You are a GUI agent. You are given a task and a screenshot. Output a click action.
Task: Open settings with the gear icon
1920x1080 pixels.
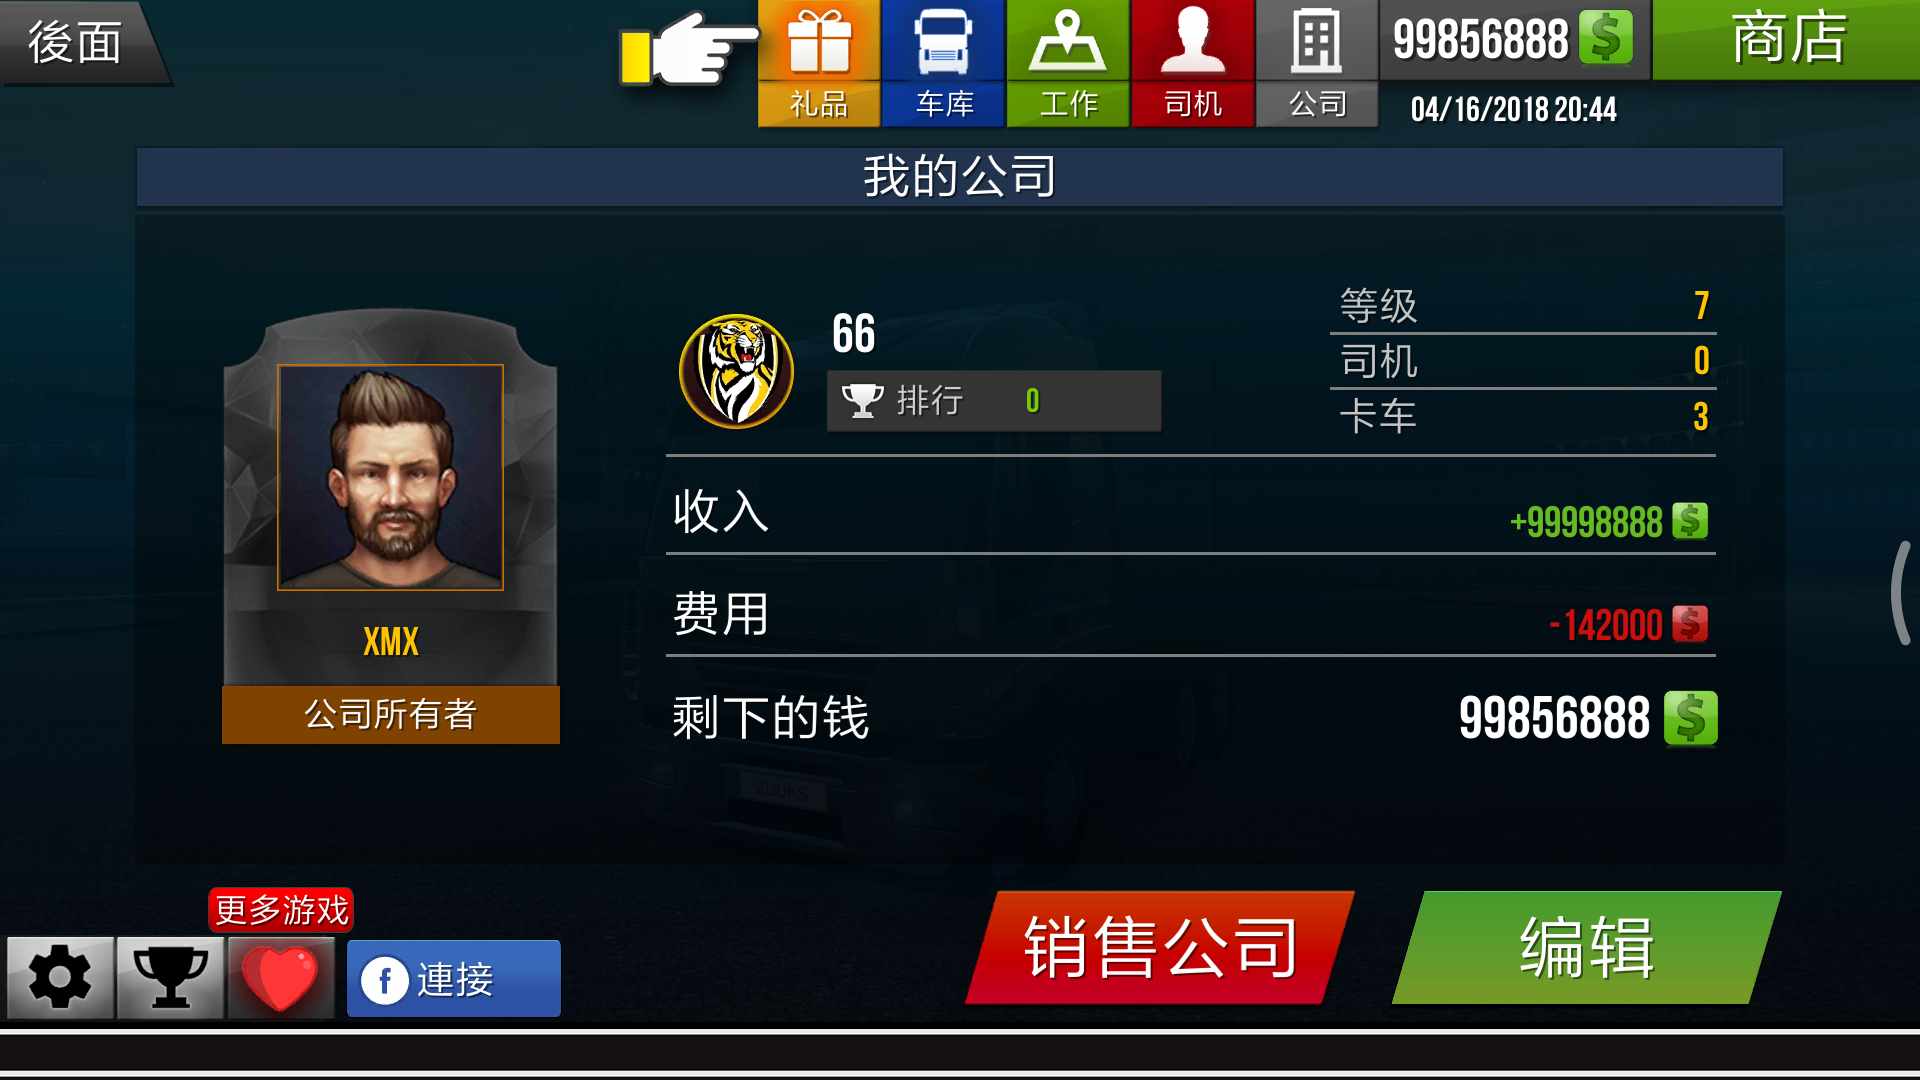[60, 977]
